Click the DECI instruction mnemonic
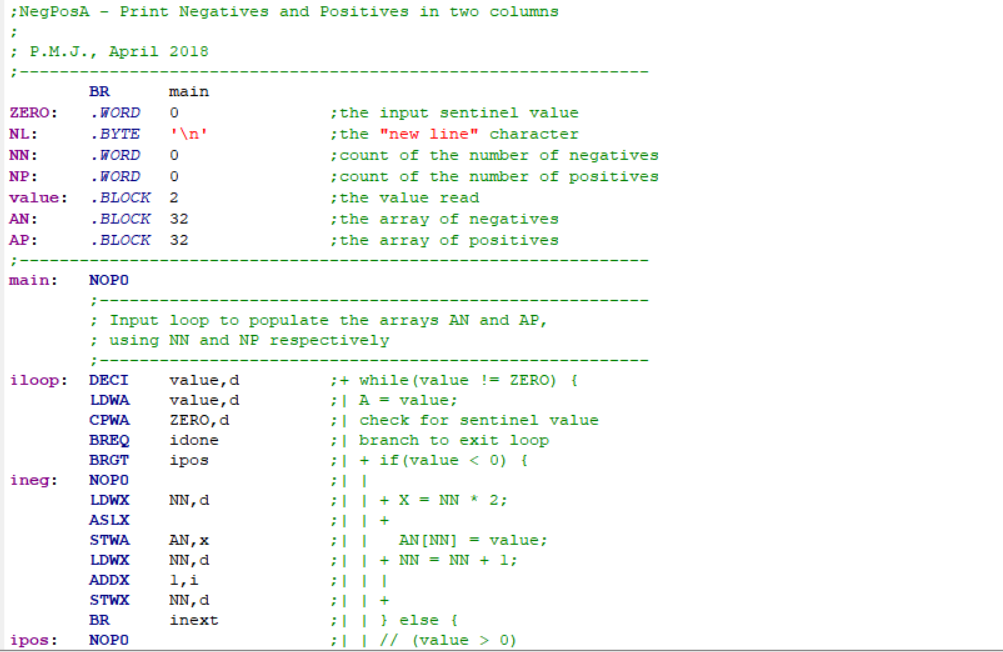Screen dimensions: 1003x652 click(107, 379)
